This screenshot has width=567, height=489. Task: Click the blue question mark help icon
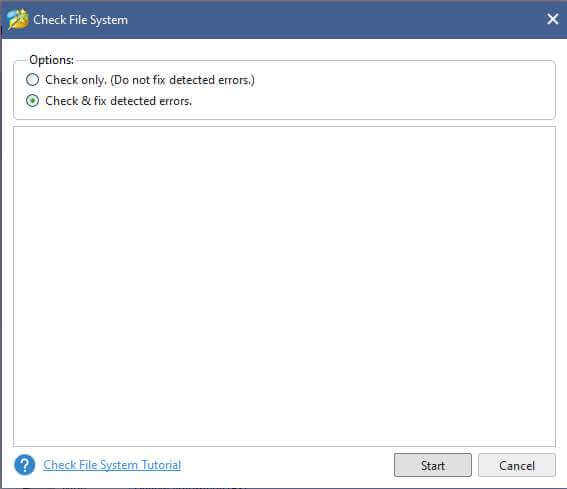(25, 464)
